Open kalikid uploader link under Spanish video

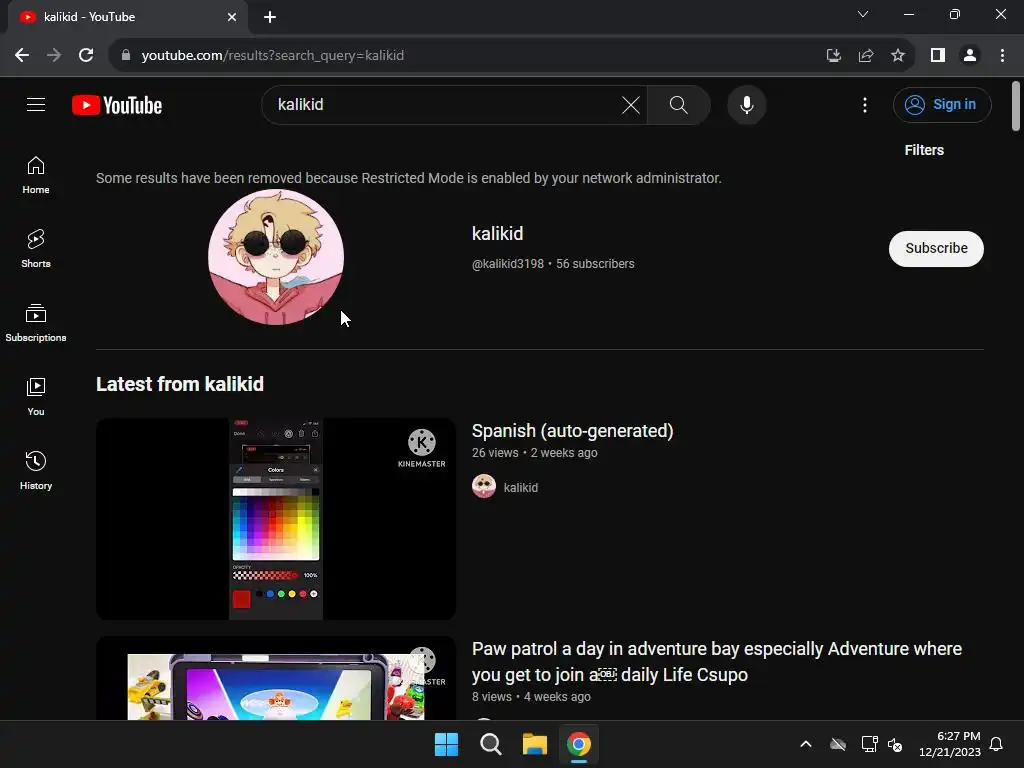click(x=520, y=487)
